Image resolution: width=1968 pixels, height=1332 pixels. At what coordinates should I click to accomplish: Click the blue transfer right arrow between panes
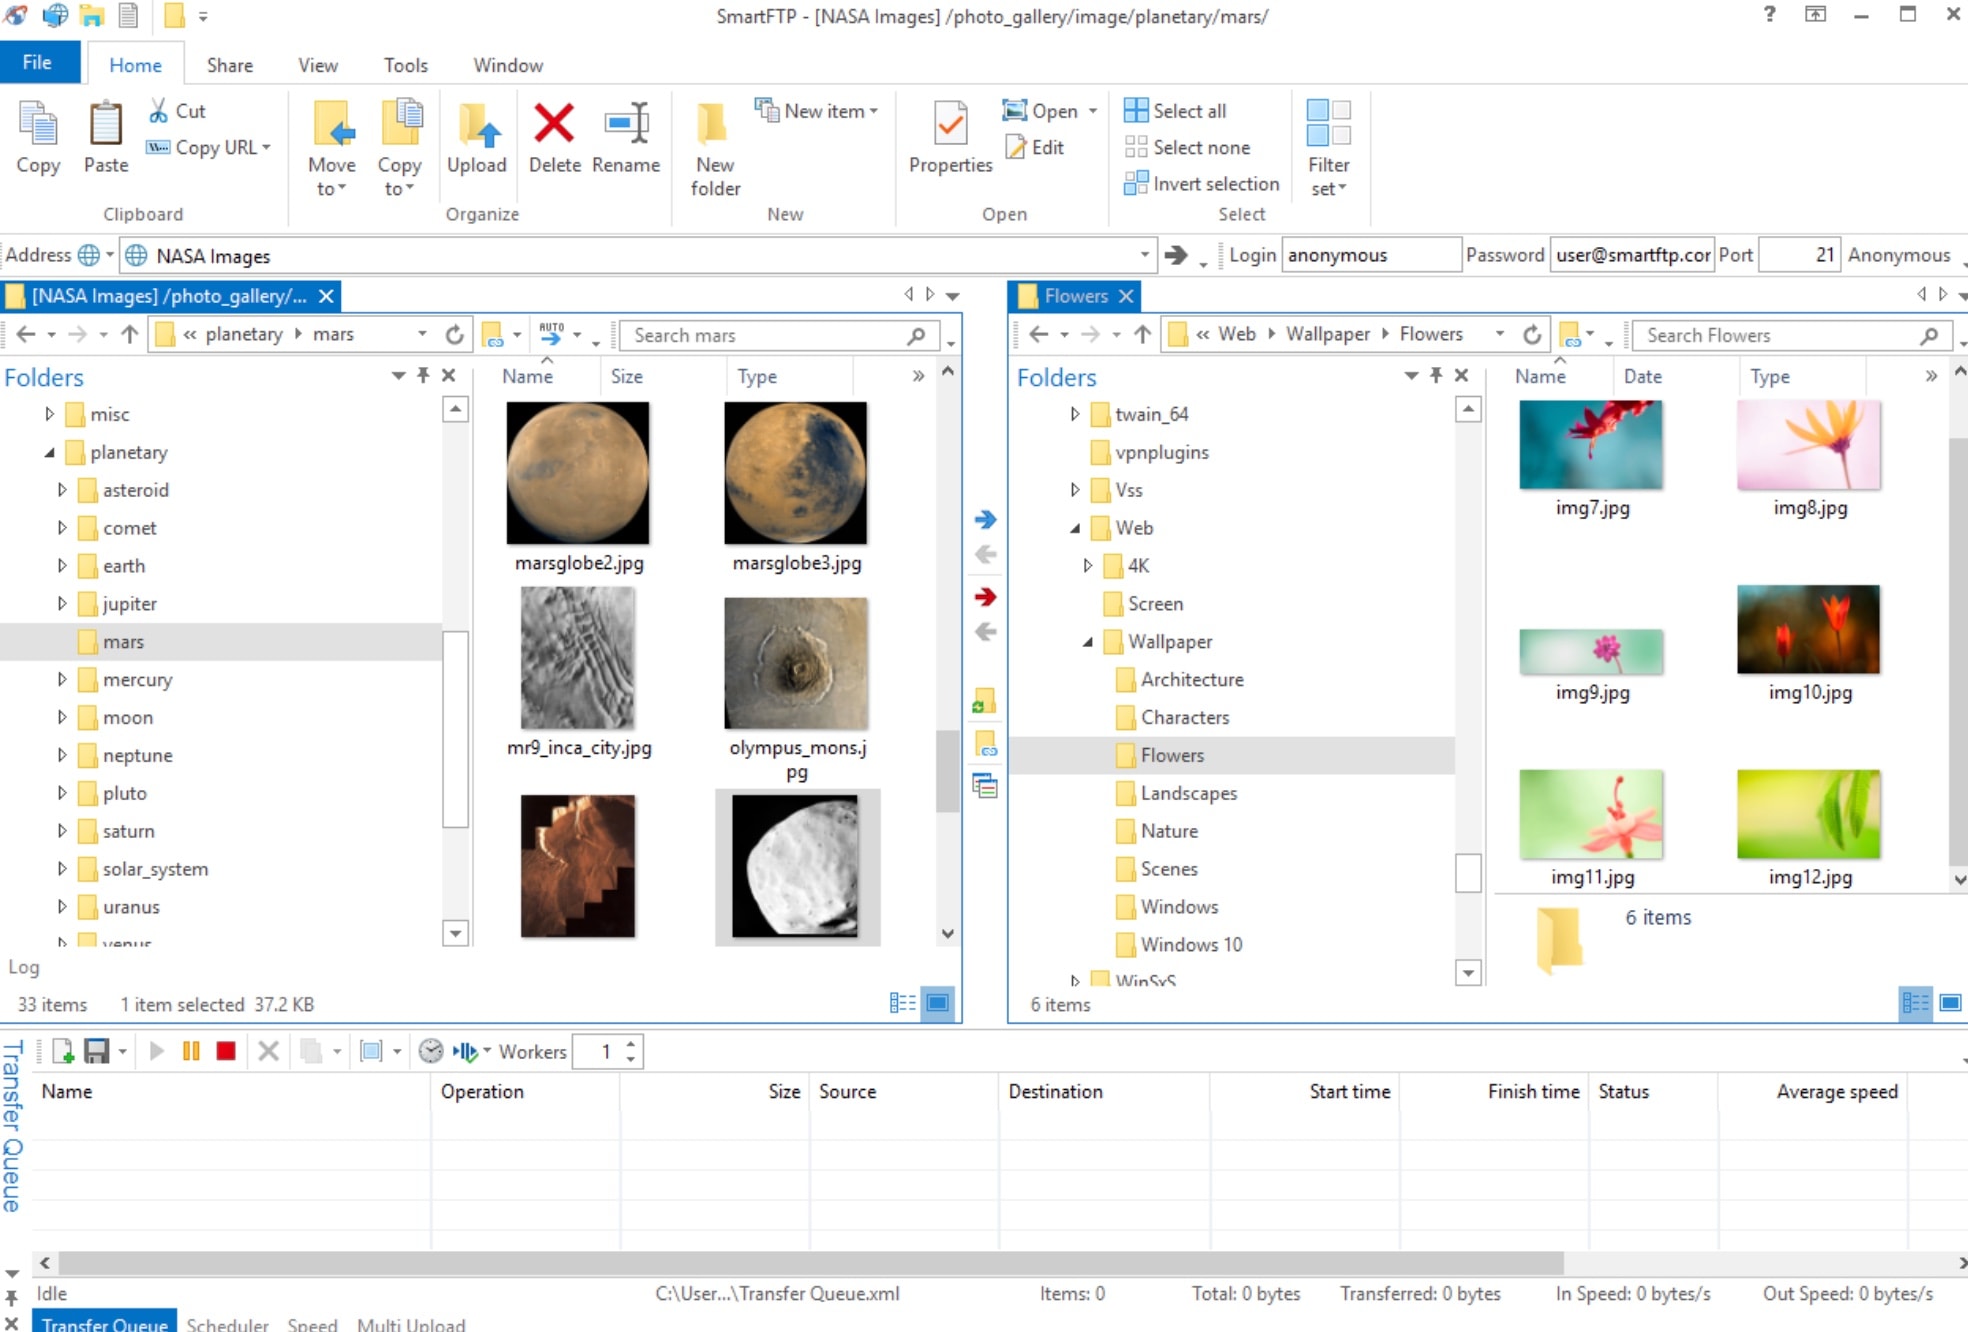[x=985, y=519]
